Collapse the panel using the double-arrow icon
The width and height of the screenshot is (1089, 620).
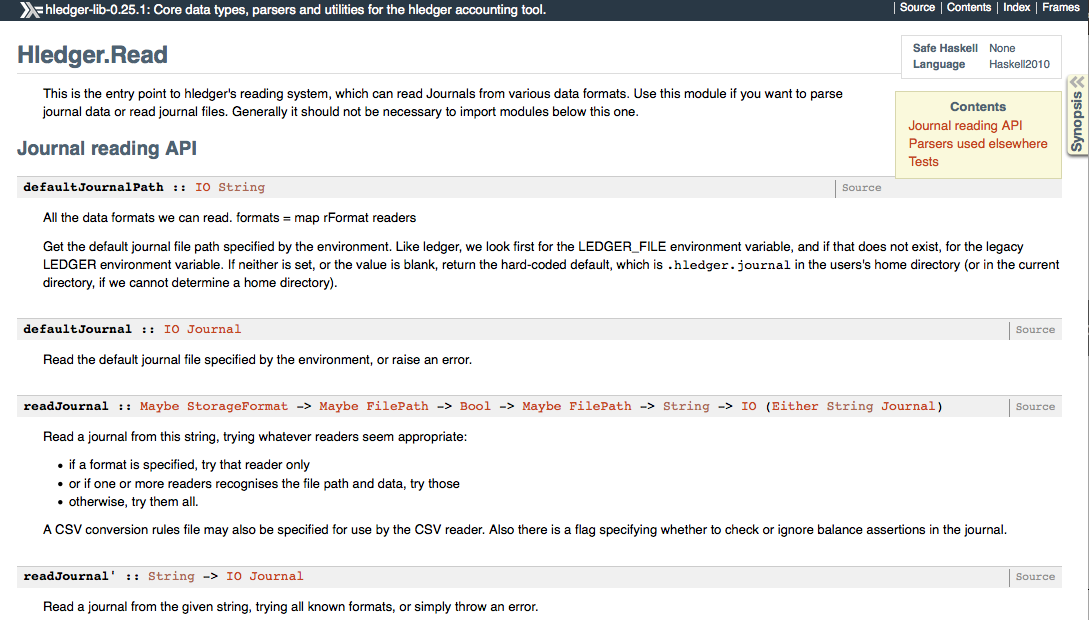click(1077, 80)
